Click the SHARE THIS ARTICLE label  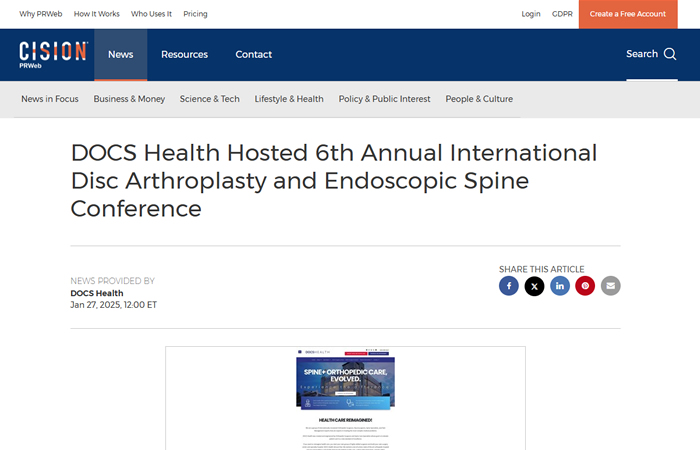click(x=542, y=269)
